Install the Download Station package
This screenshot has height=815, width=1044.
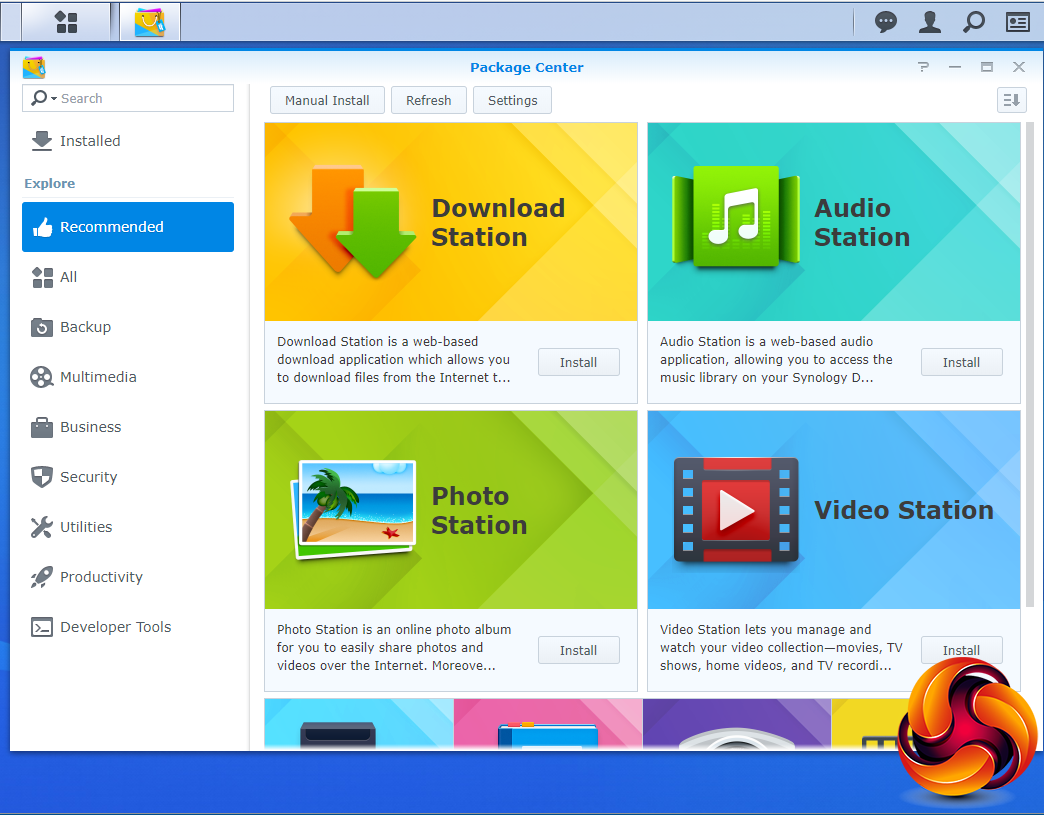pyautogui.click(x=578, y=362)
